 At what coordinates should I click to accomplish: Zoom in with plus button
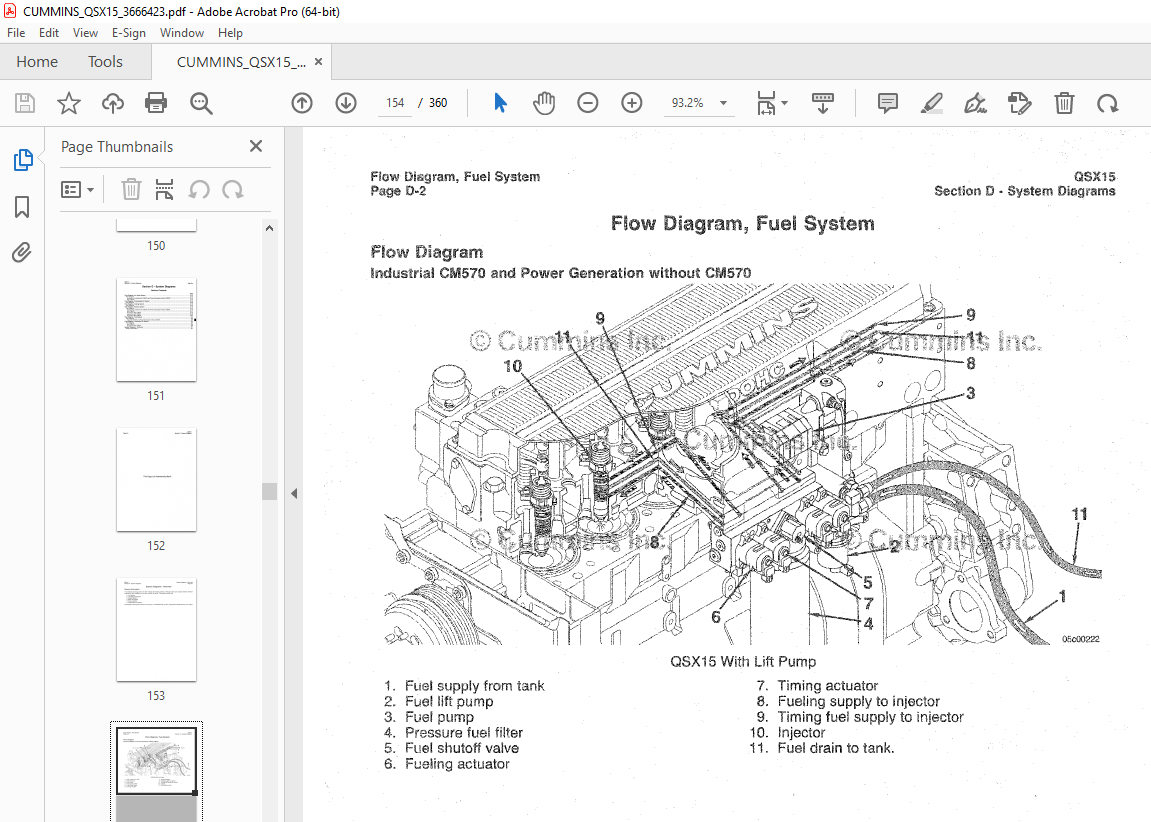pos(631,103)
